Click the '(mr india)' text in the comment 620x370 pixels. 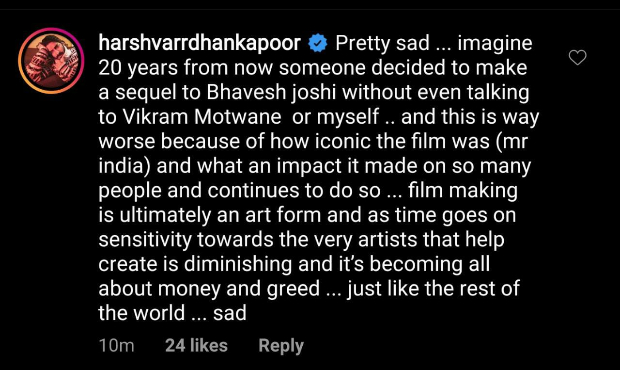pyautogui.click(x=313, y=154)
